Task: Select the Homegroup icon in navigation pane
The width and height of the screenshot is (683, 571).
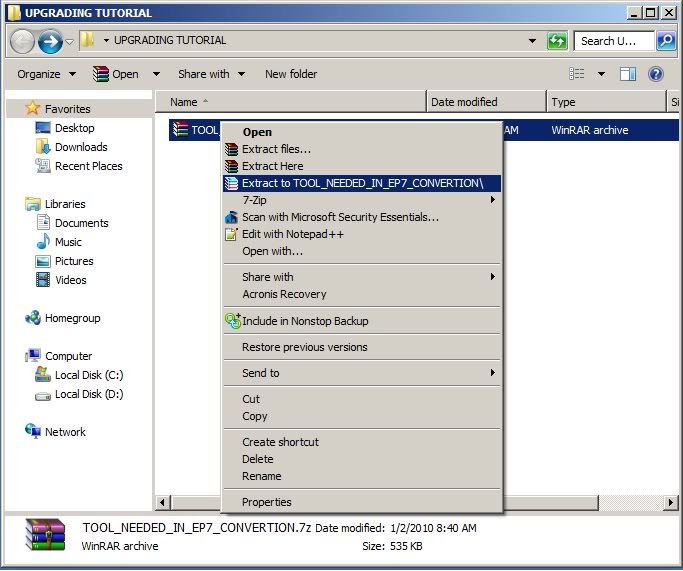Action: 33,318
